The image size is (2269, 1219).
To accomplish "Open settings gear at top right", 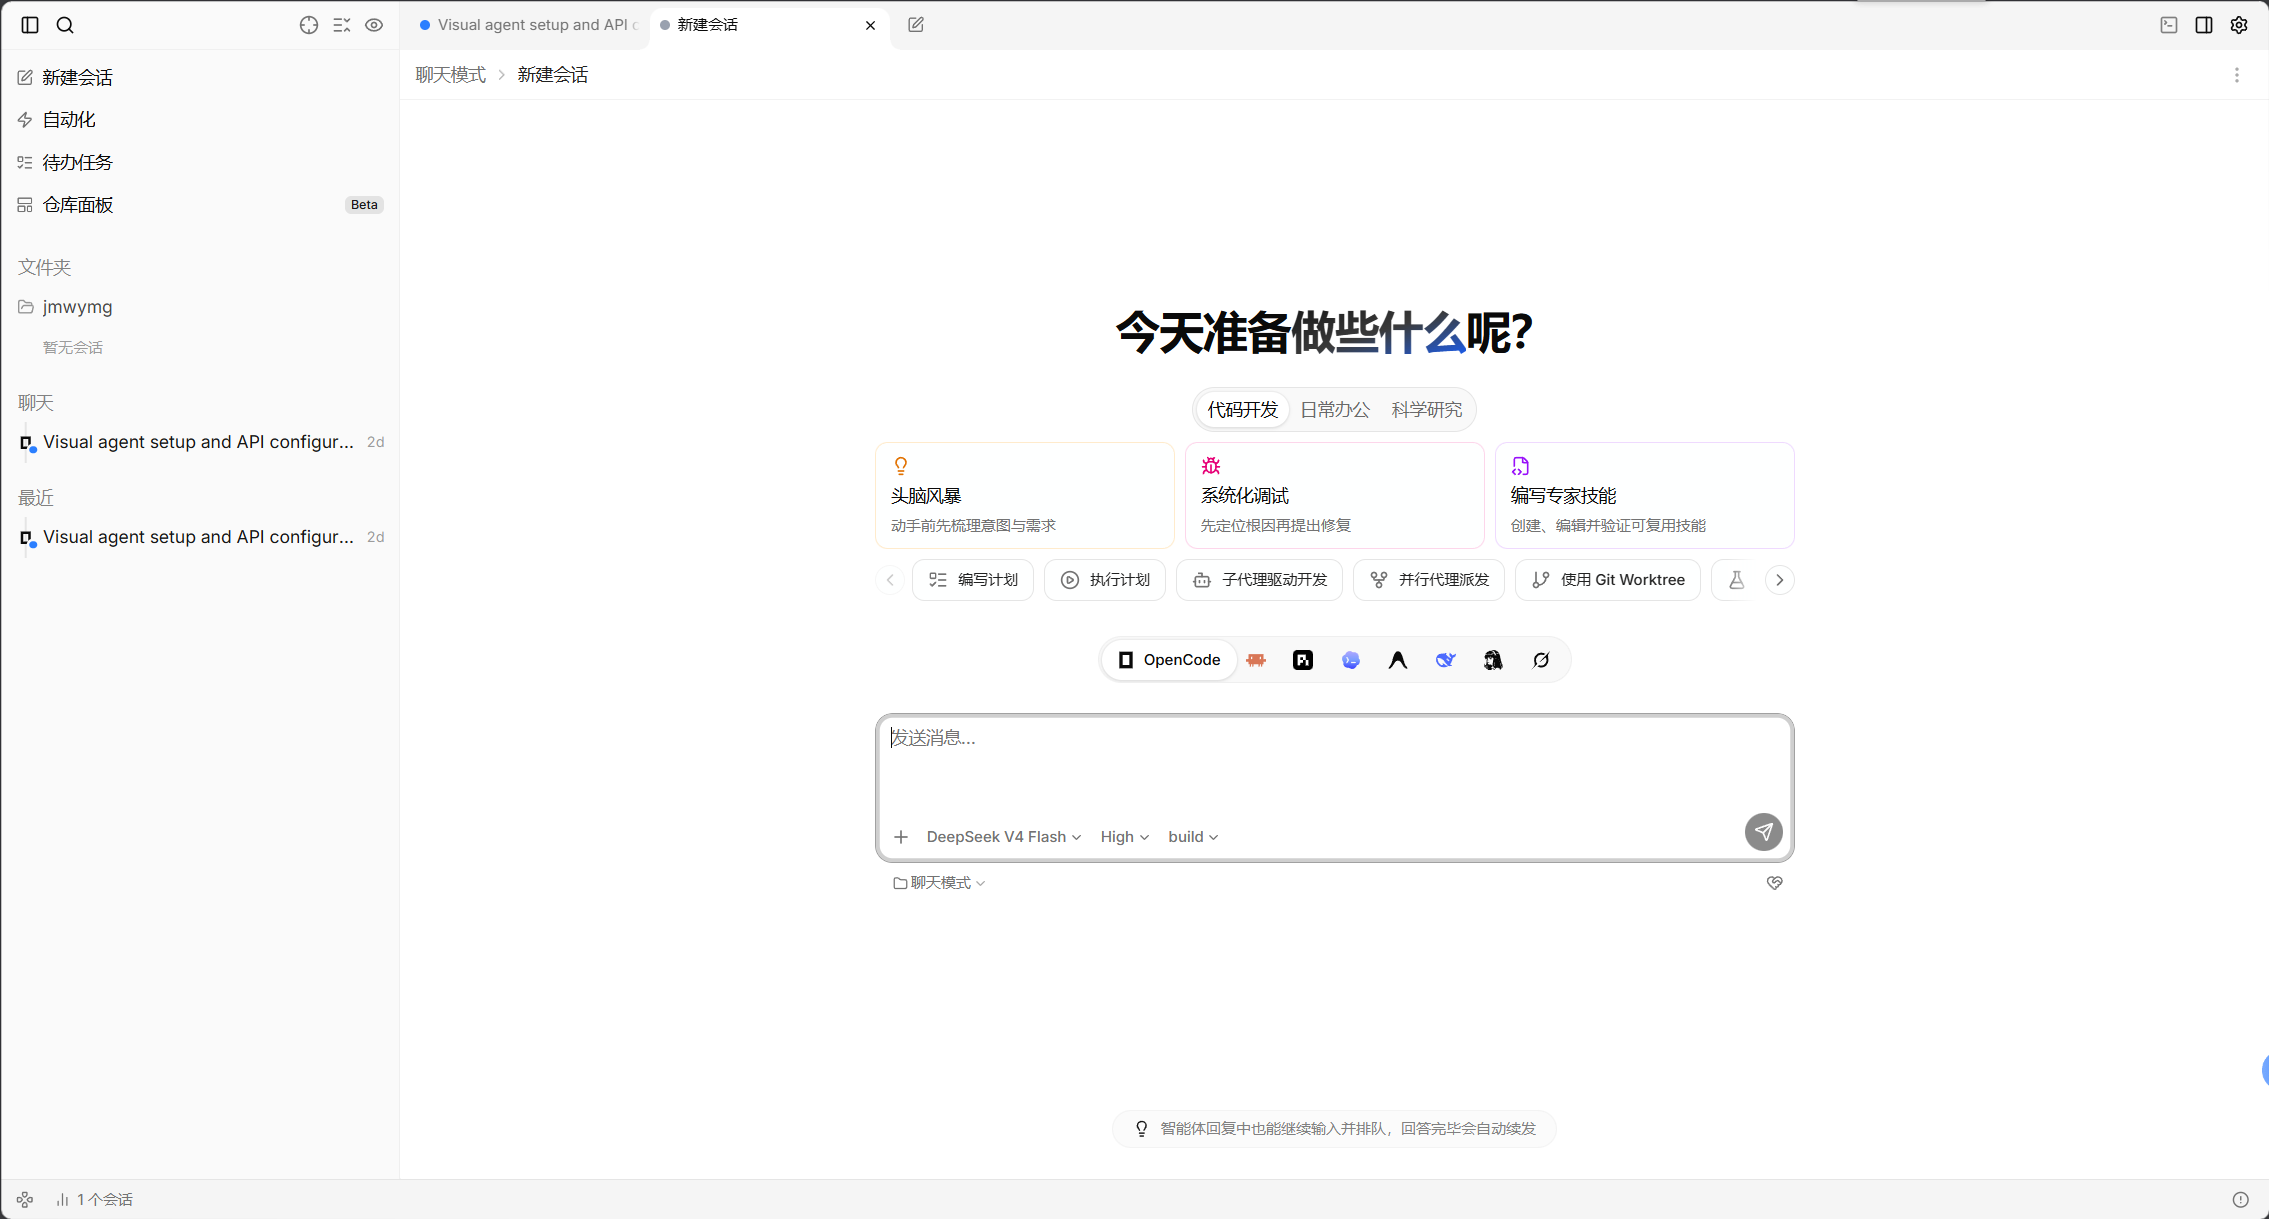I will [2239, 25].
